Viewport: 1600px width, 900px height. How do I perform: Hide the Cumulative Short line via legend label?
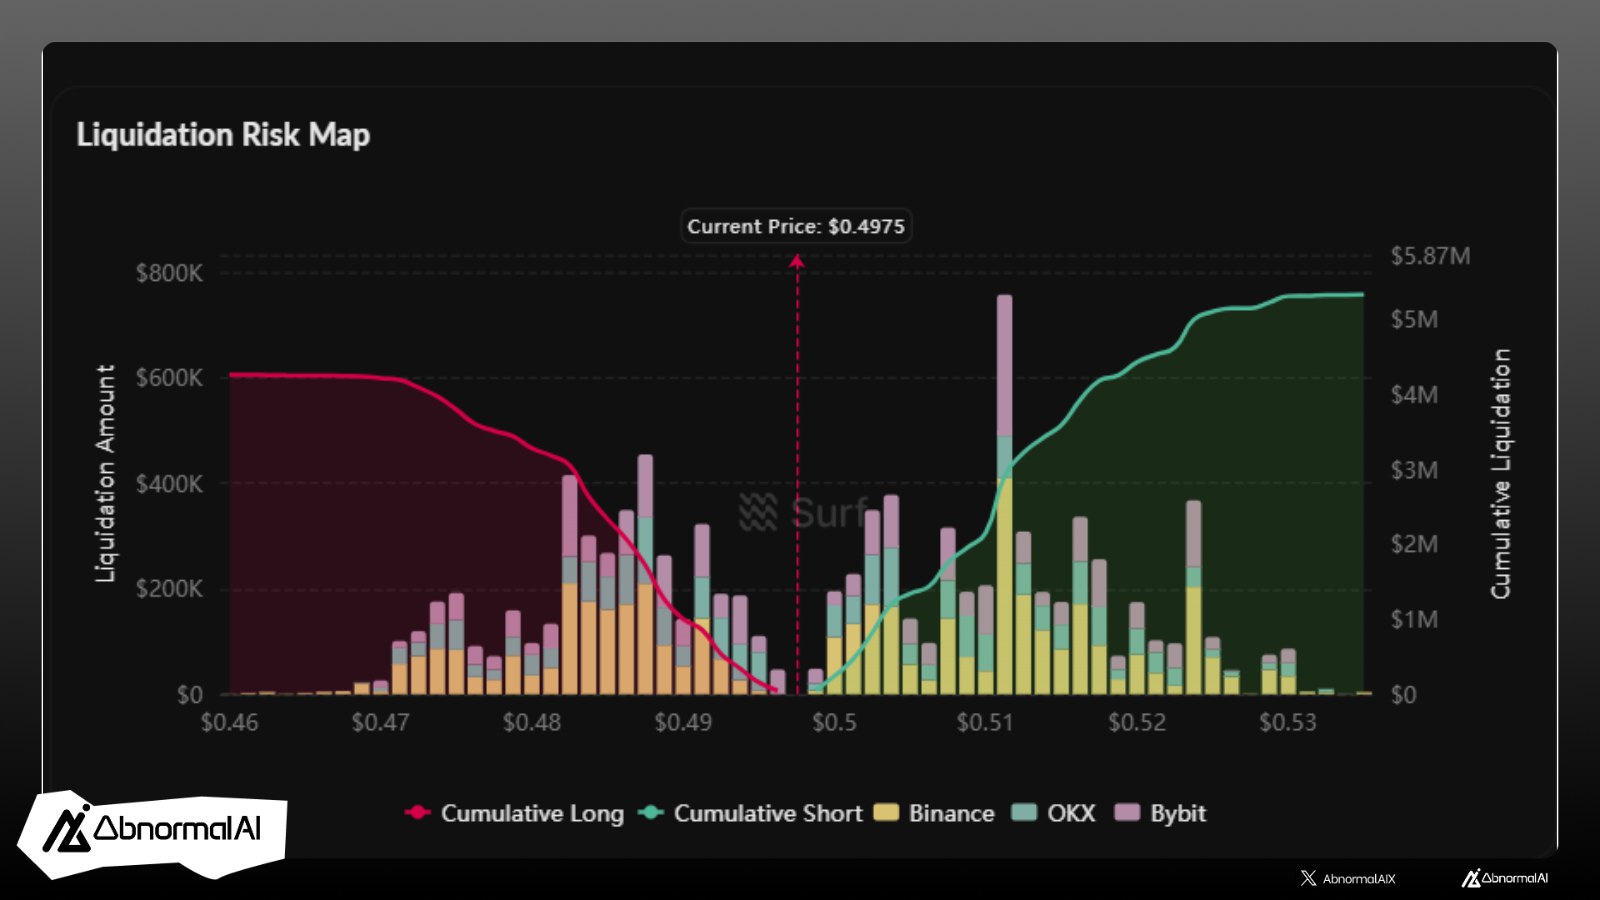tap(767, 813)
